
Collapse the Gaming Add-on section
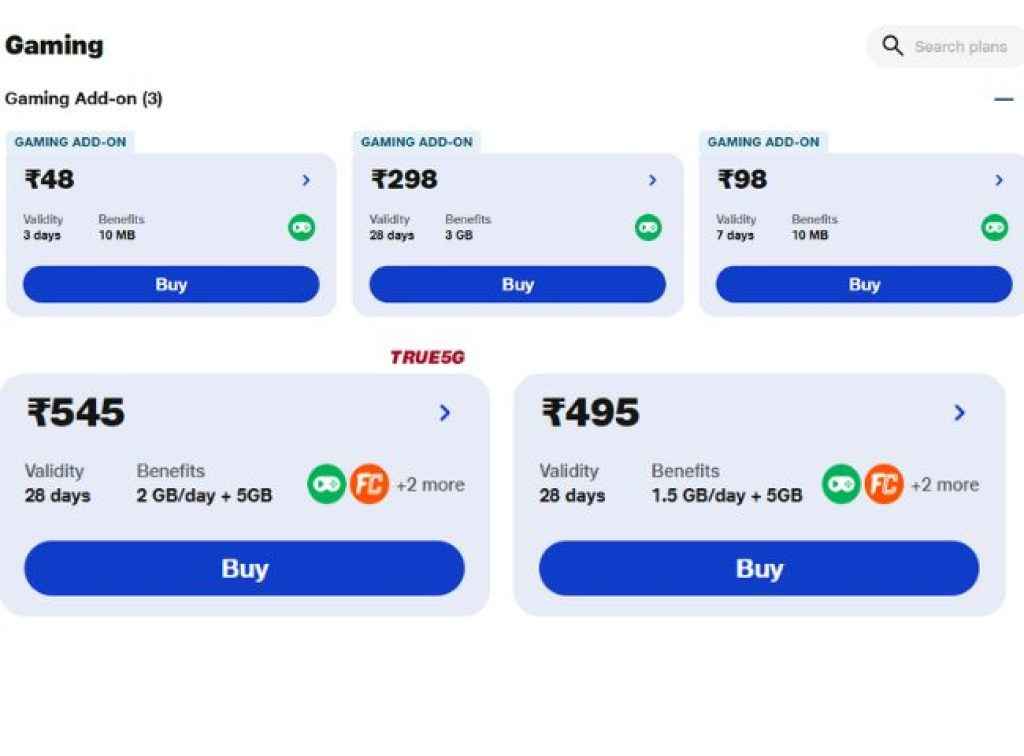tap(1003, 99)
